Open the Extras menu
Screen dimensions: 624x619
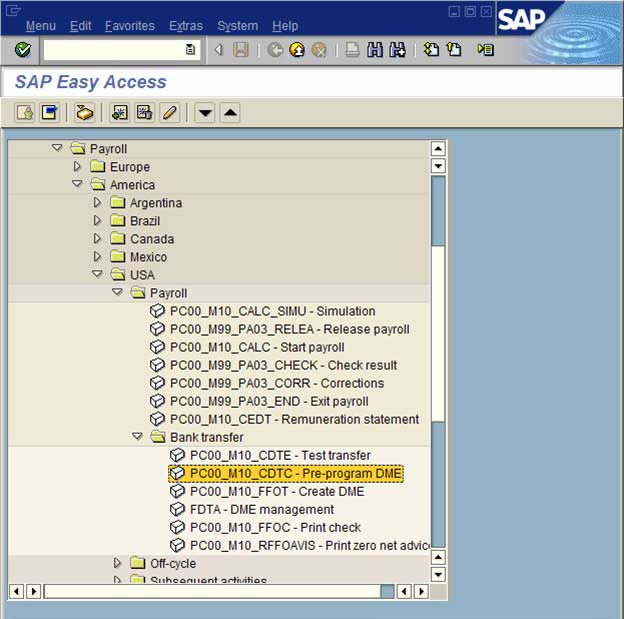click(186, 26)
